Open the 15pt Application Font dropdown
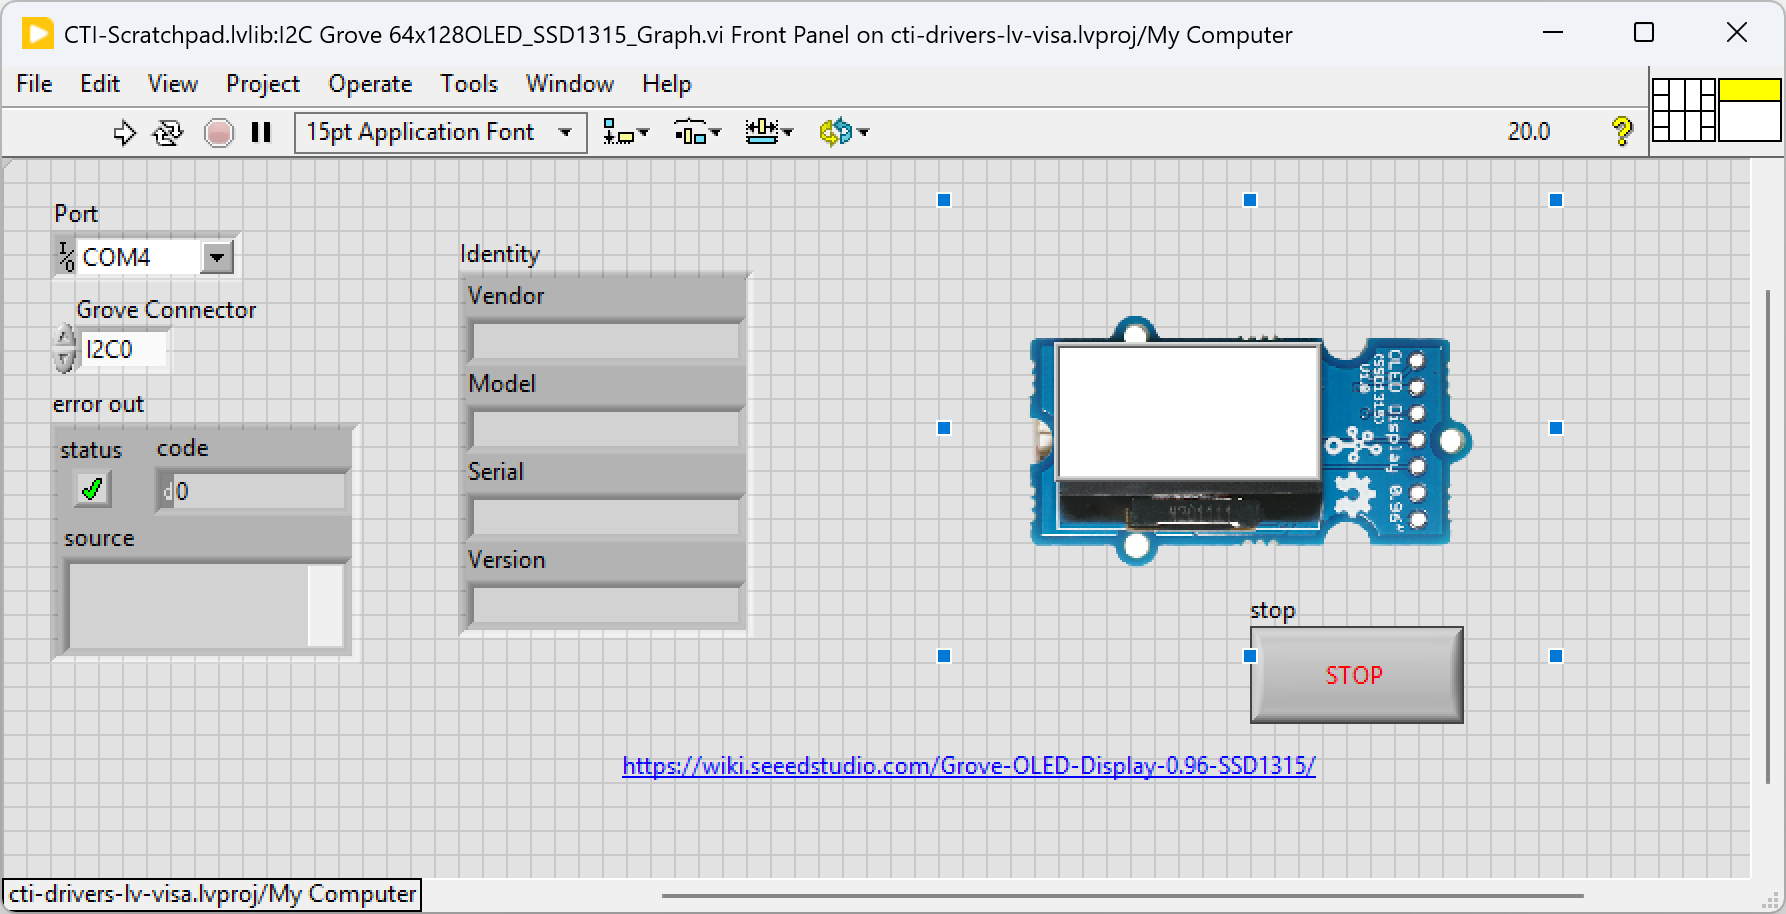 tap(563, 131)
